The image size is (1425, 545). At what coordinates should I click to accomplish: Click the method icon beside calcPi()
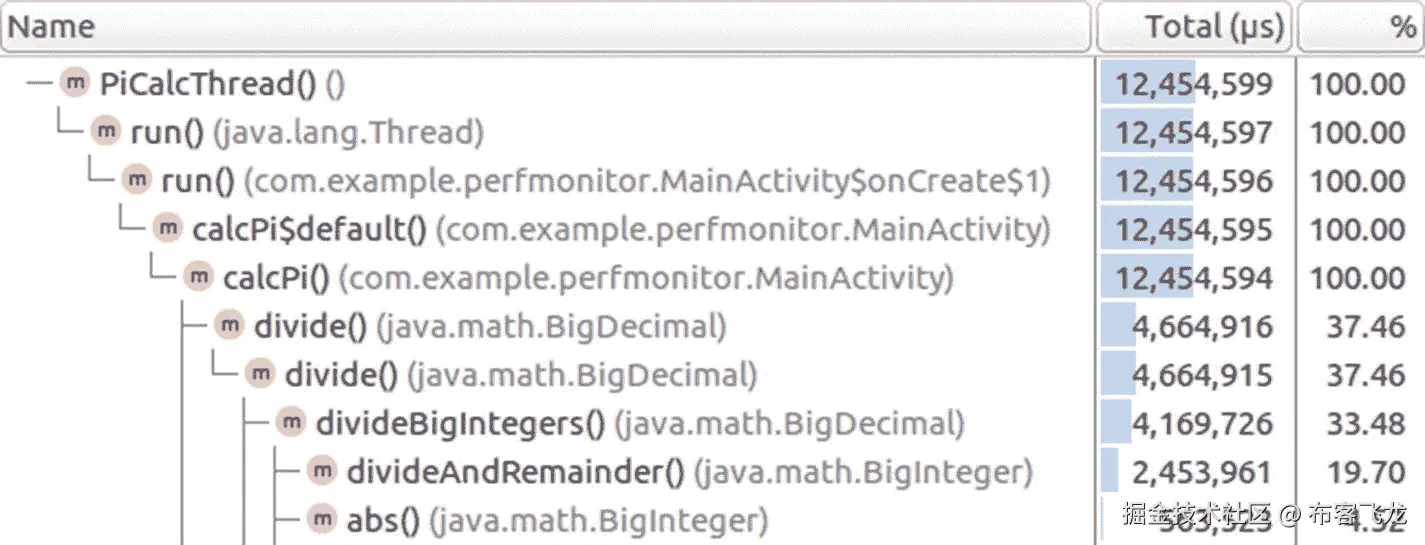coord(198,277)
